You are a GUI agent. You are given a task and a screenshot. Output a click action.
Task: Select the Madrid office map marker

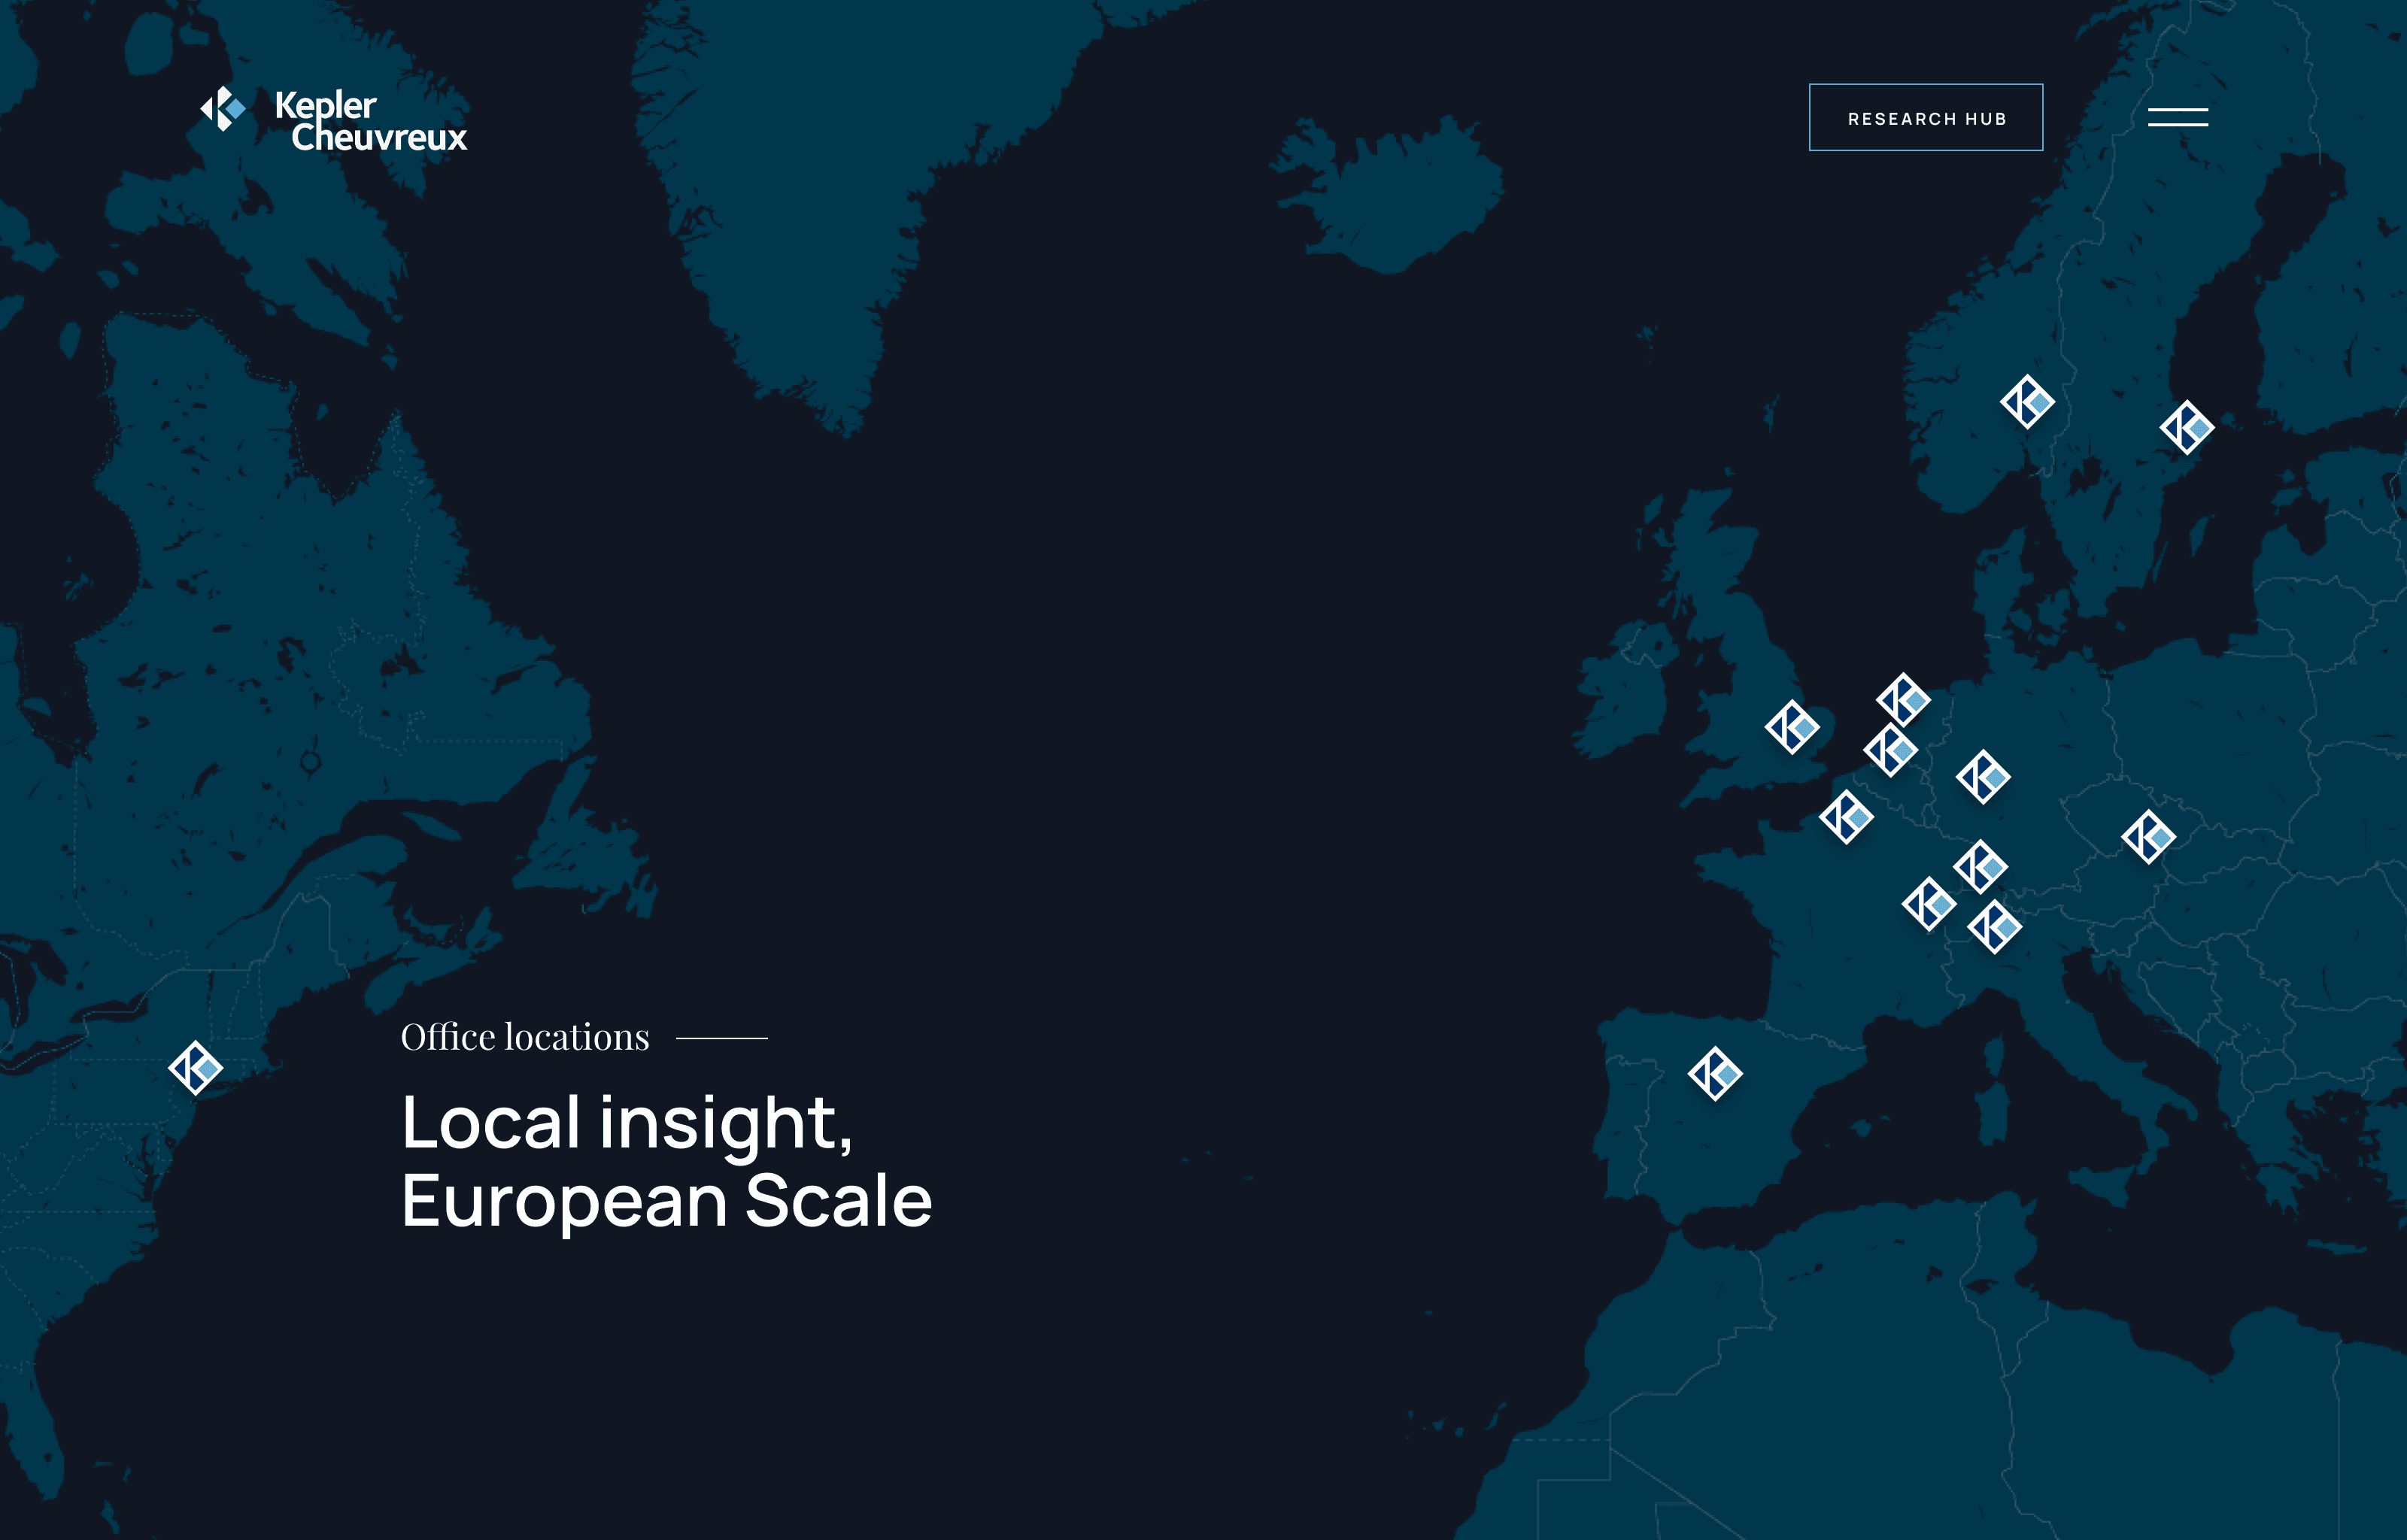click(x=1715, y=1074)
